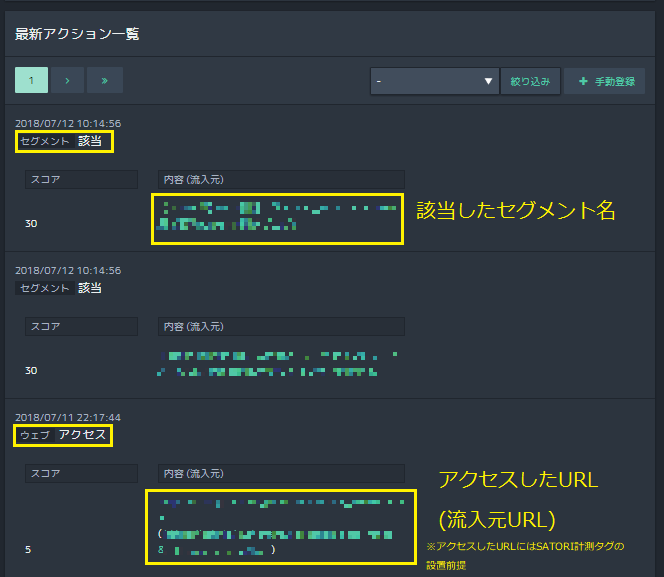This screenshot has width=664, height=577.
Task: Open the blurred accessed URL in third entry
Action: coord(280,525)
